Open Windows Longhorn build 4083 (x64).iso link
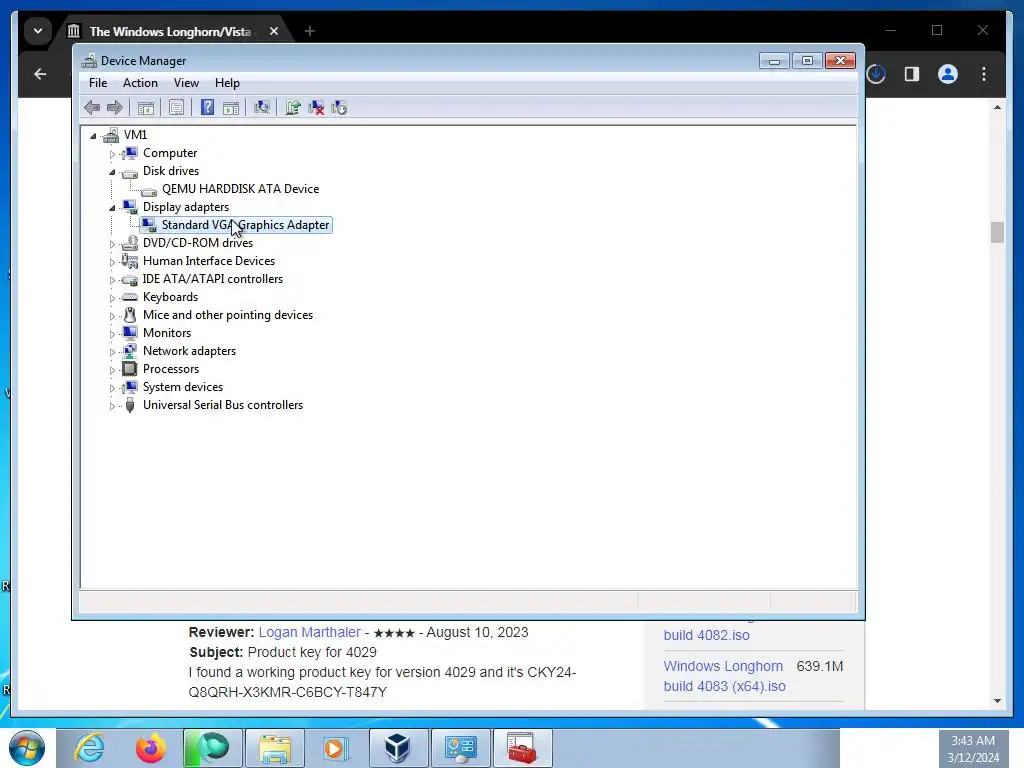Screen dimensions: 1024x768 724,676
